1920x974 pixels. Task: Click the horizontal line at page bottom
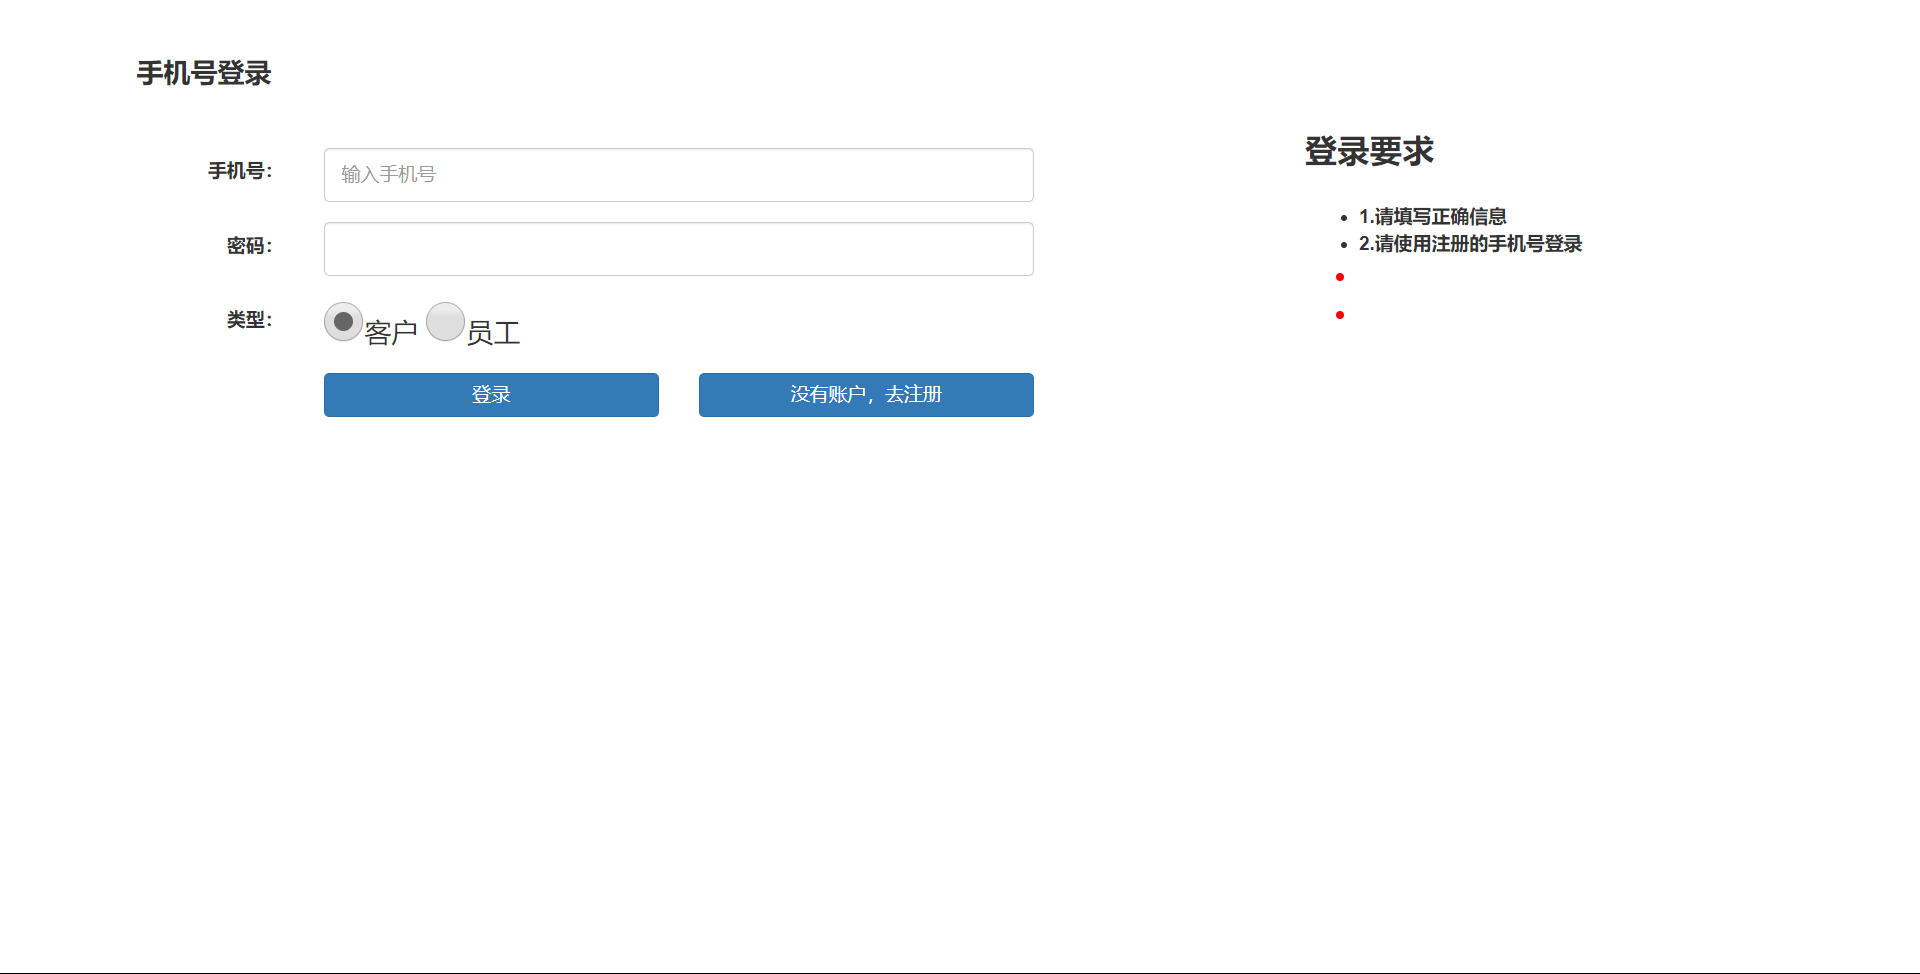[x=960, y=972]
